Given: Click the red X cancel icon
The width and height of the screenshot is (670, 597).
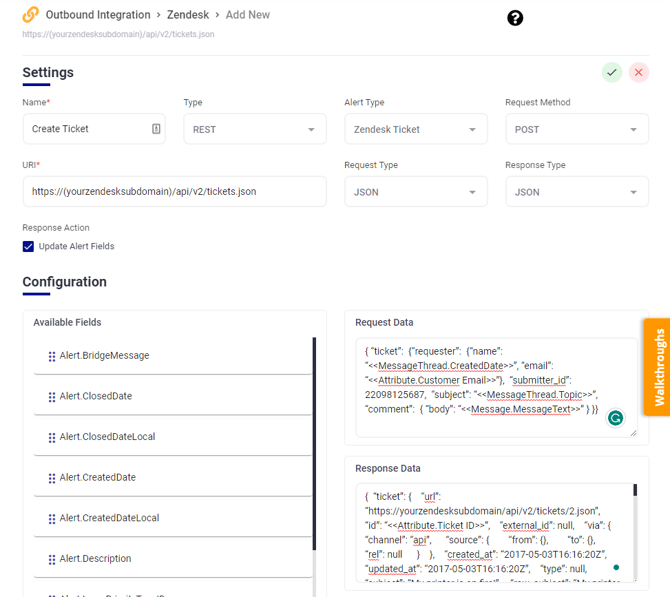Looking at the screenshot, I should [639, 72].
